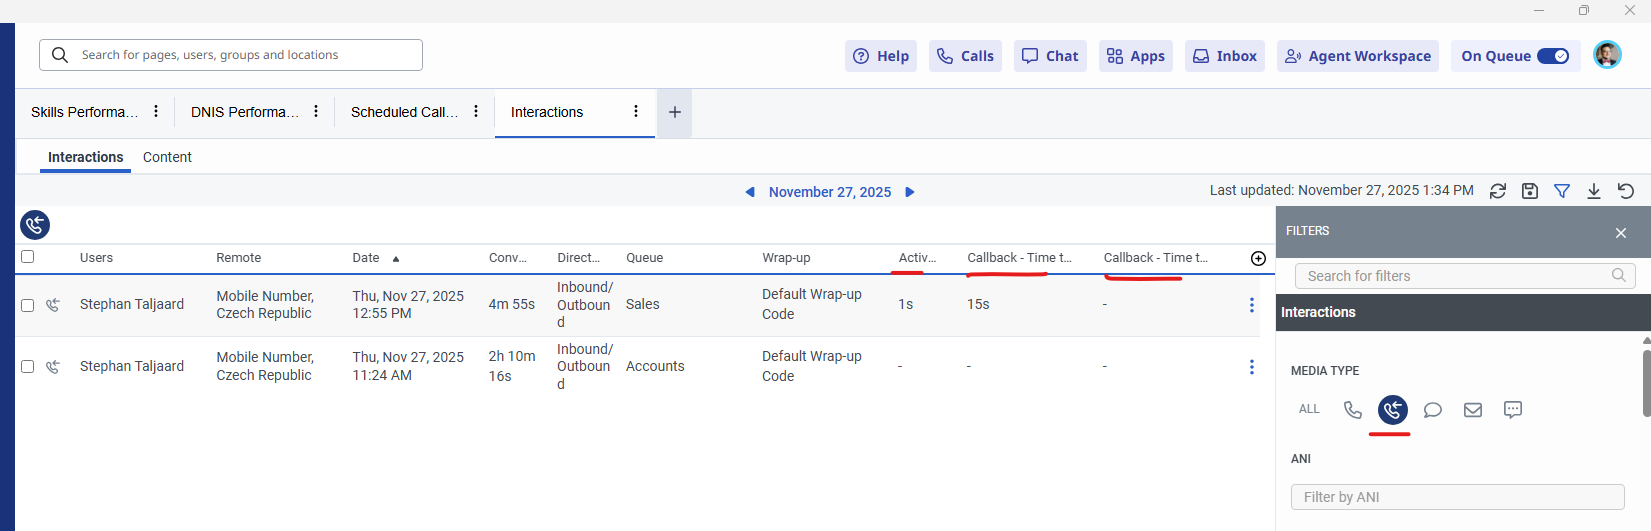Open the filter funnel icon
The image size is (1651, 531).
(x=1561, y=191)
